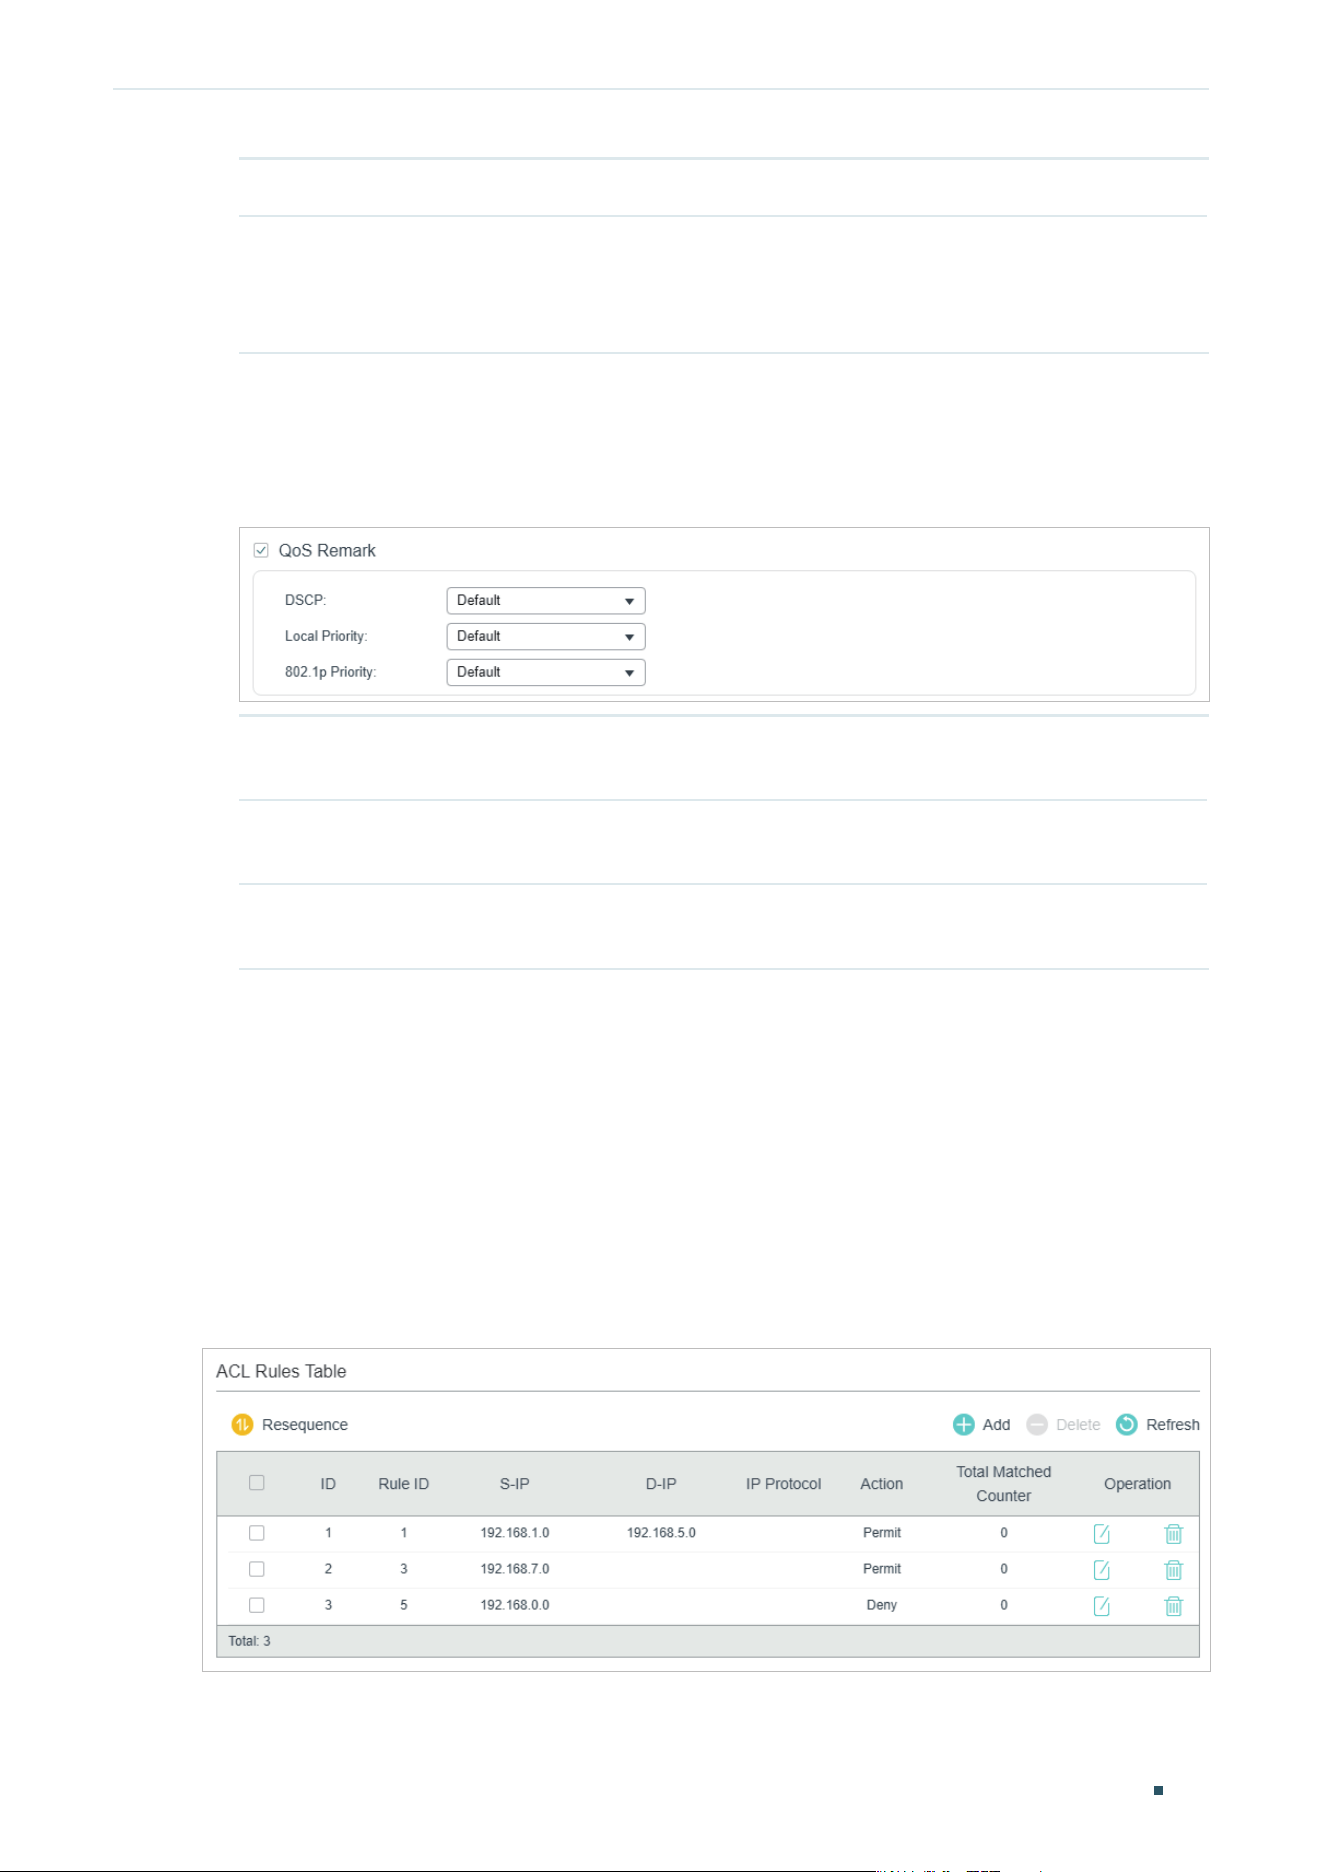The height and width of the screenshot is (1872, 1324).
Task: Delete rule with S-IP 192.168.0.0 via trash icon
Action: point(1174,1606)
